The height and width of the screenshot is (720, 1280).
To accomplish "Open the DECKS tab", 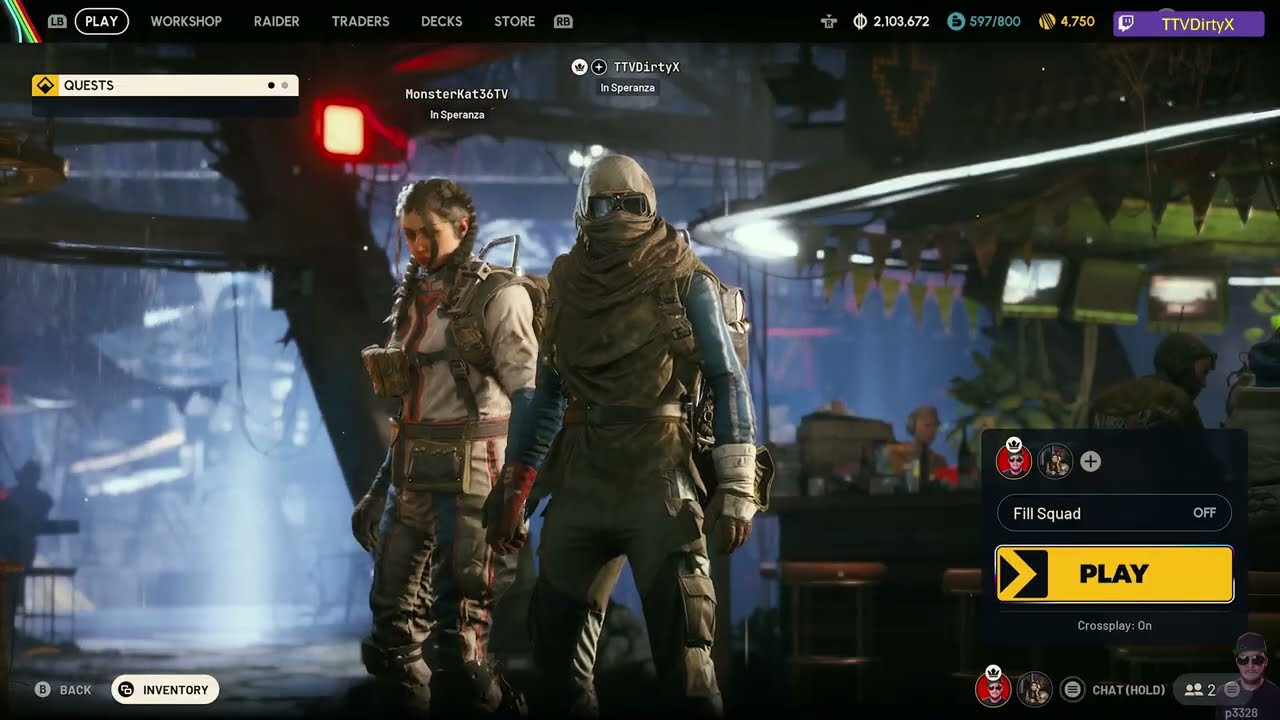I will click(x=442, y=21).
